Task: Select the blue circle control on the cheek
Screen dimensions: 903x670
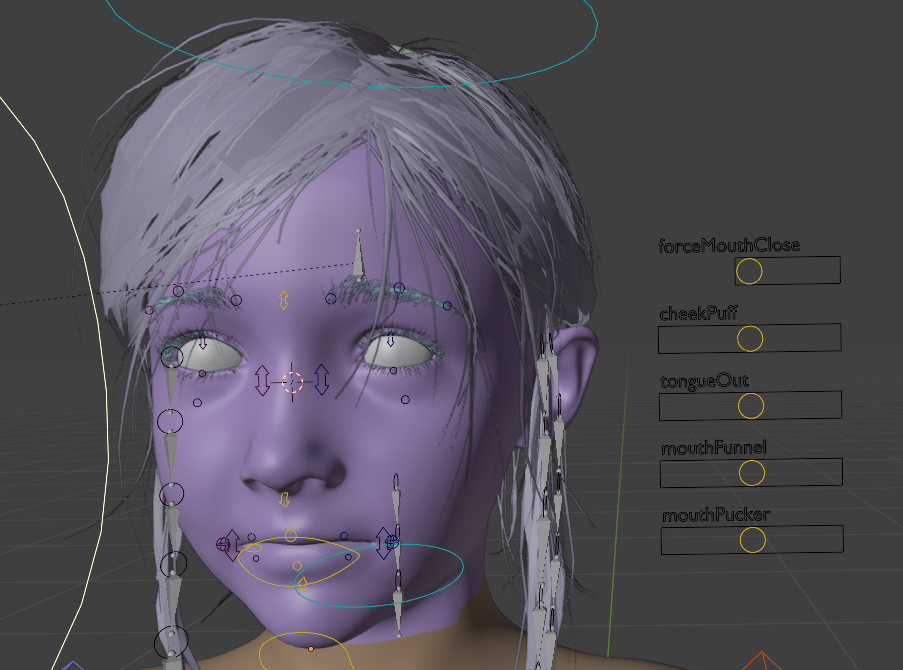Action: pos(405,401)
